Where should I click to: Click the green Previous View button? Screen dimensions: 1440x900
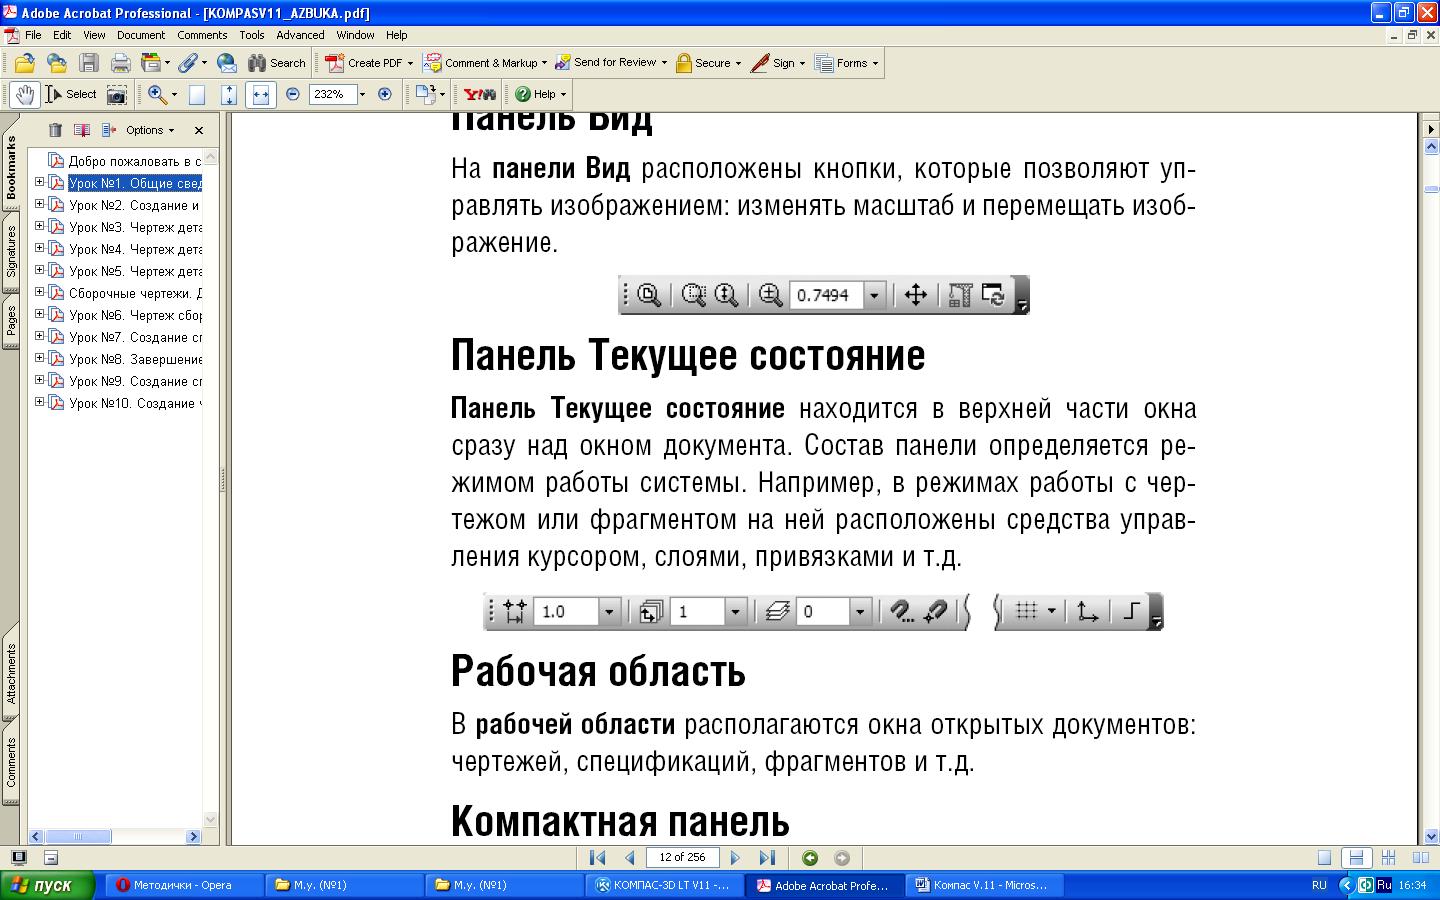tap(810, 858)
